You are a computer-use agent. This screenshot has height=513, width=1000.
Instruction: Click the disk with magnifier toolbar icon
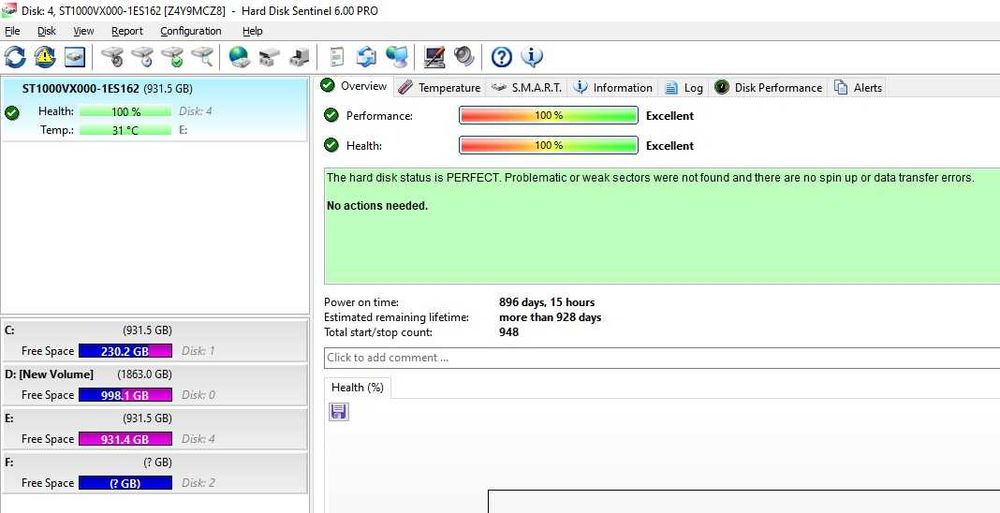point(203,57)
